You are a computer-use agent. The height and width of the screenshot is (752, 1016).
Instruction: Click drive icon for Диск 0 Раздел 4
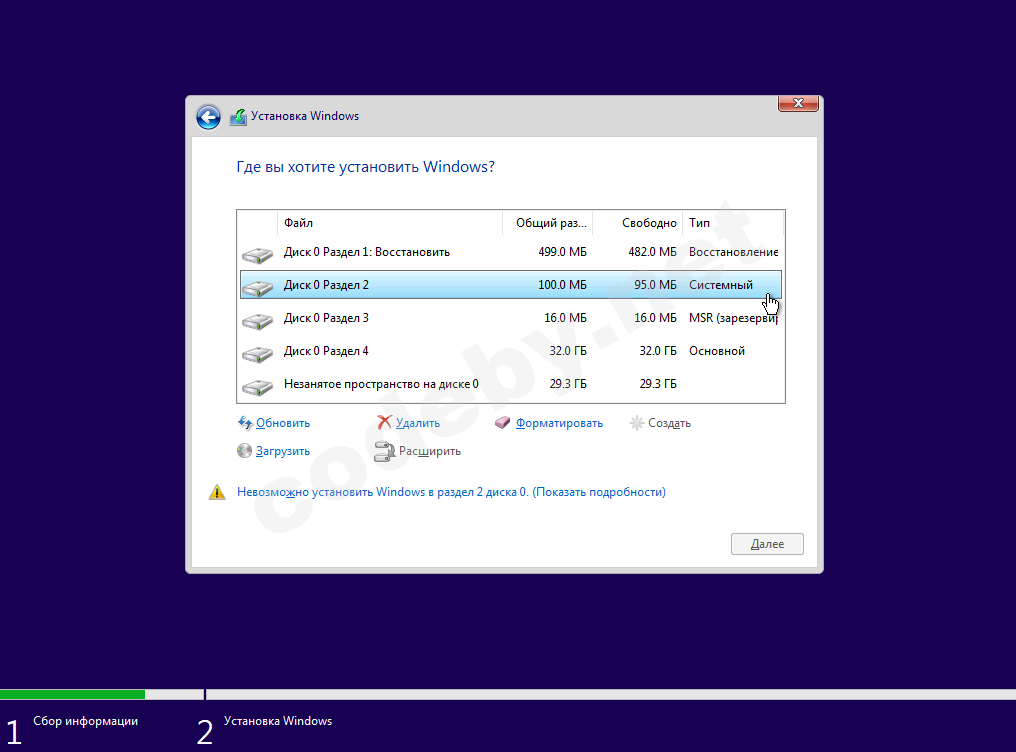257,354
